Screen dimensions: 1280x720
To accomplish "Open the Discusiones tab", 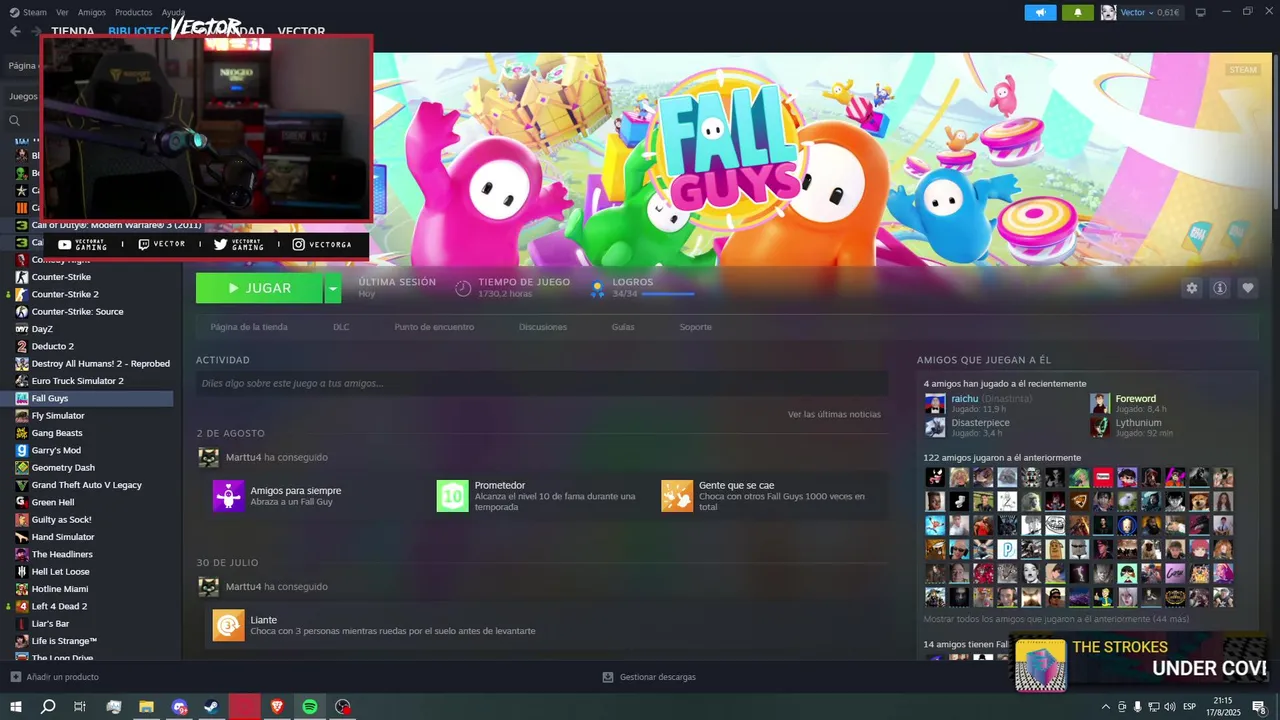I will pyautogui.click(x=543, y=327).
